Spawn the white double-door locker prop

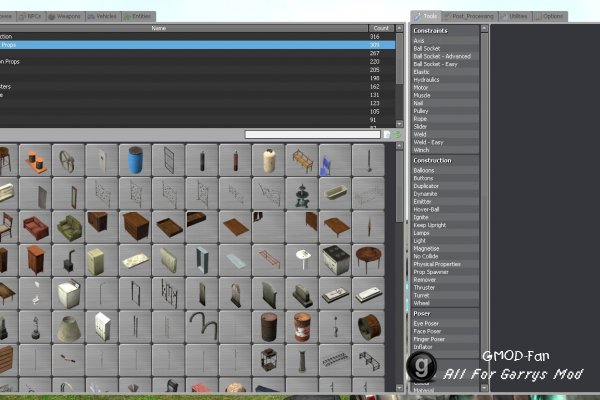102,327
